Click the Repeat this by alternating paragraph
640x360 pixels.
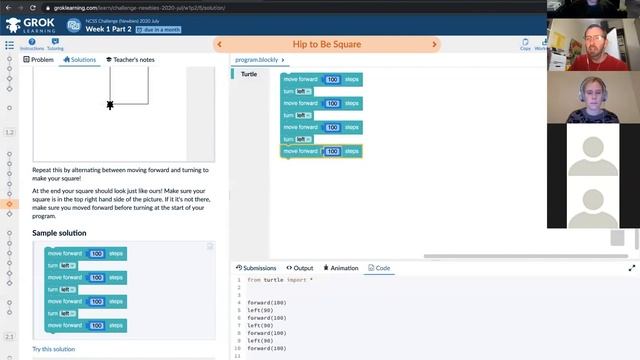point(120,174)
